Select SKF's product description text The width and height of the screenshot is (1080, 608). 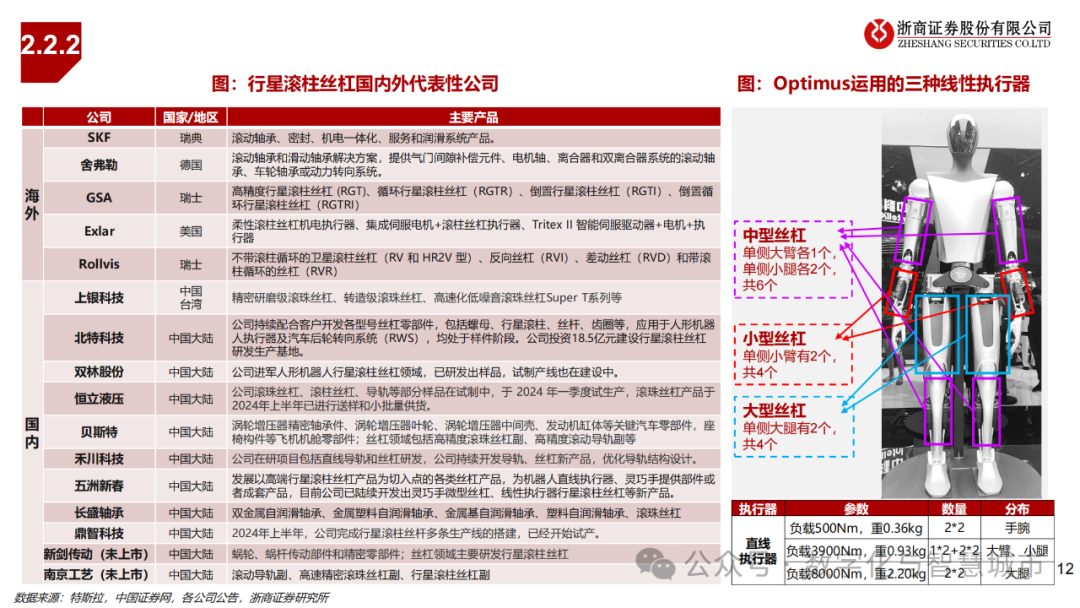363,138
